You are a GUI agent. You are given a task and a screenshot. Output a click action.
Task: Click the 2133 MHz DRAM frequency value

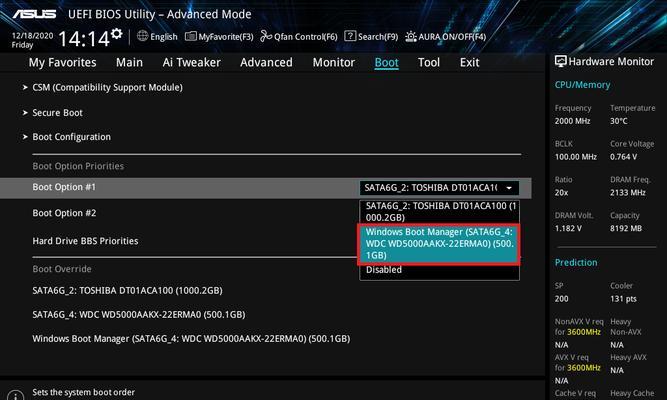tap(628, 193)
